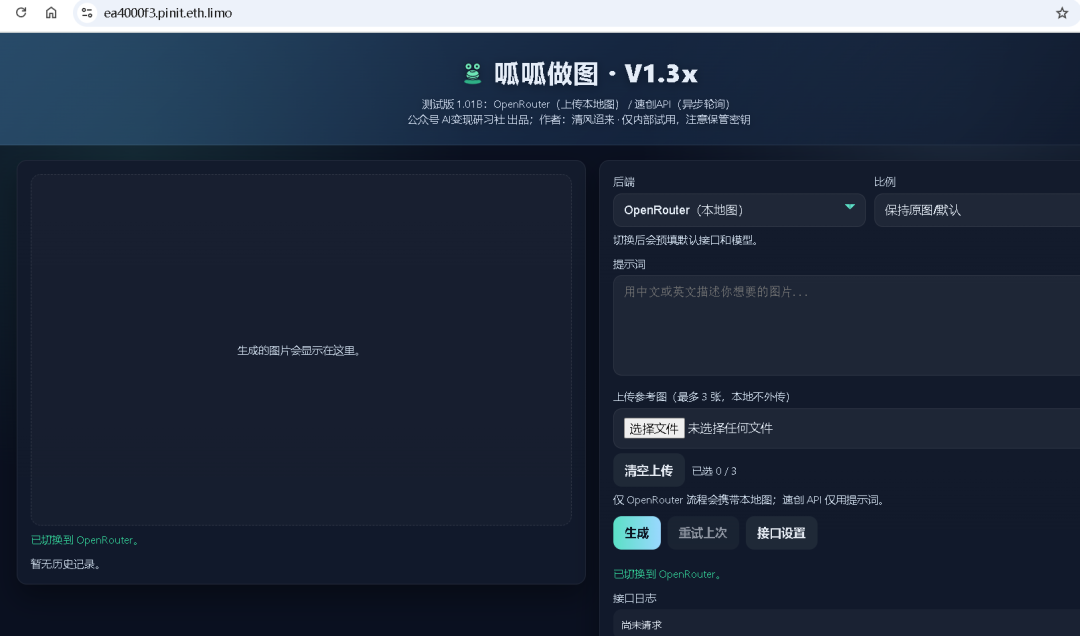Click the 清空上传 button
This screenshot has height=636, width=1080.
[x=648, y=471]
